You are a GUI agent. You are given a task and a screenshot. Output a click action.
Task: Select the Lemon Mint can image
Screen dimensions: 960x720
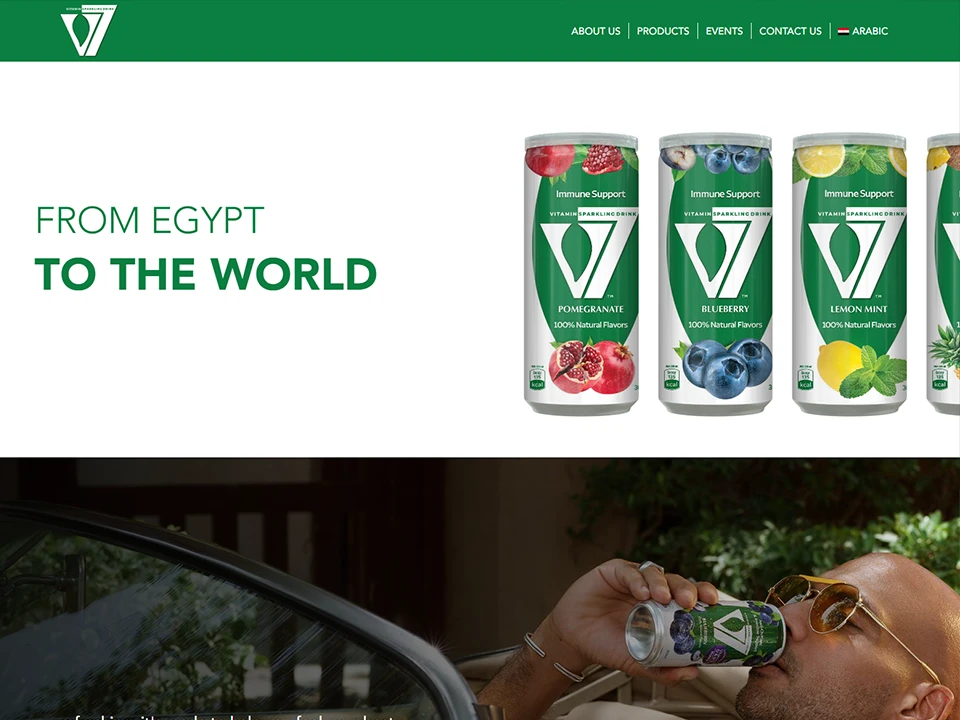[849, 274]
